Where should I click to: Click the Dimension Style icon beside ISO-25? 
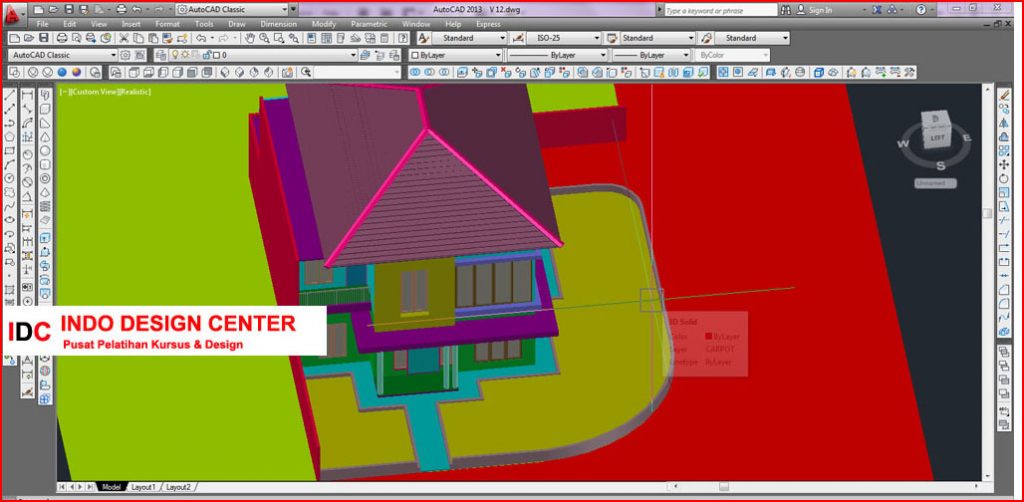pos(519,38)
